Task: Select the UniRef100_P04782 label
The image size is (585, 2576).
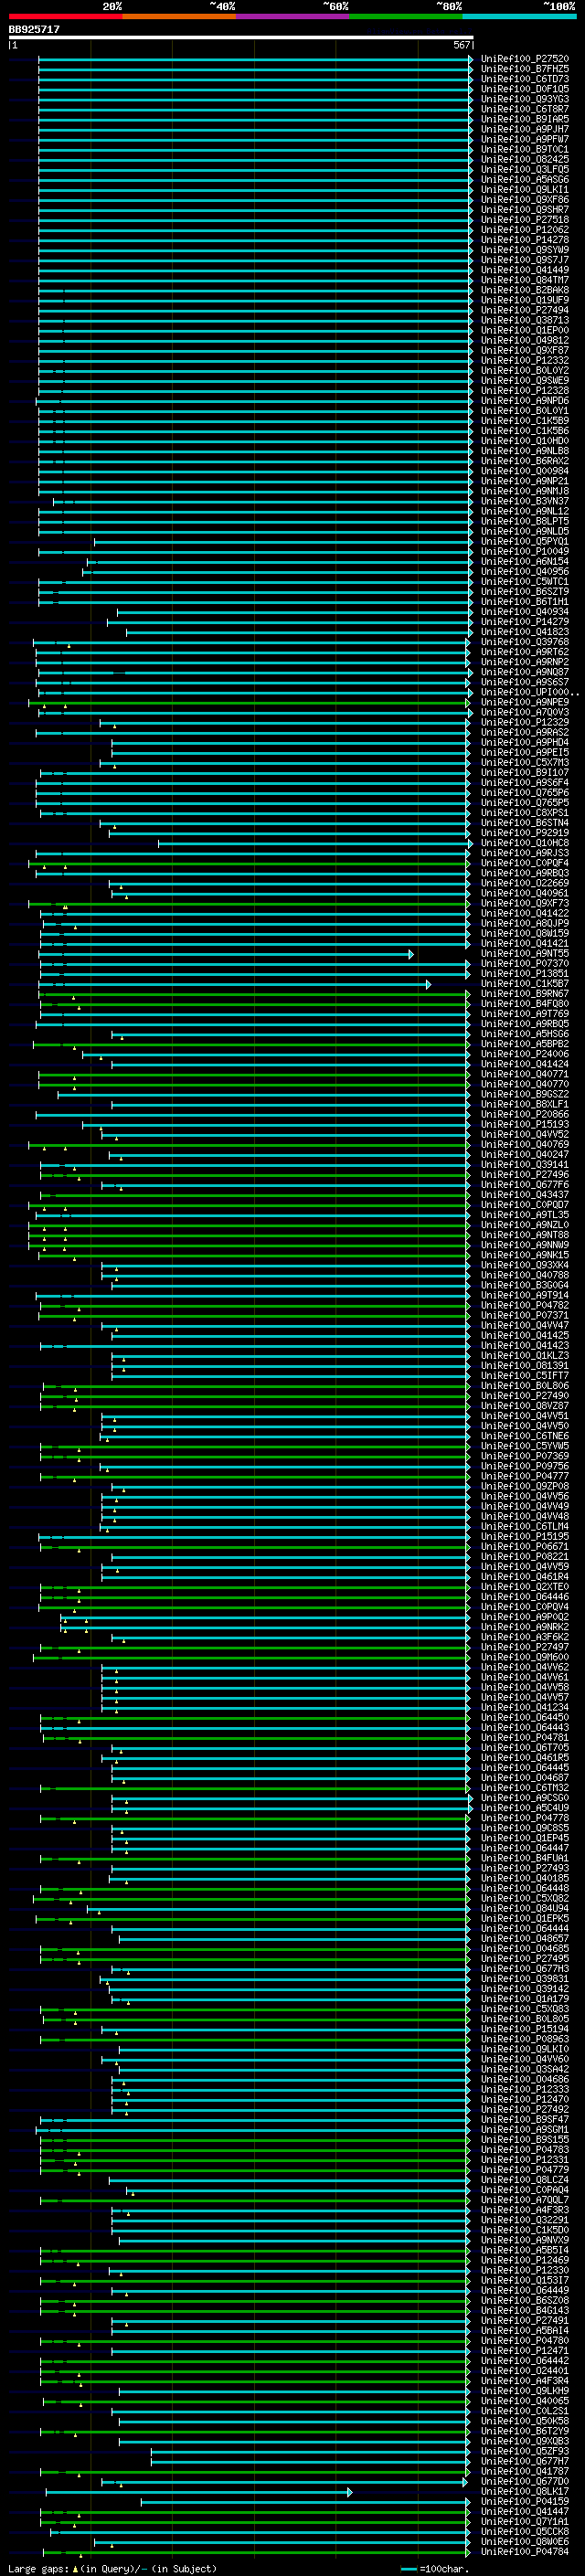Action: point(525,1305)
